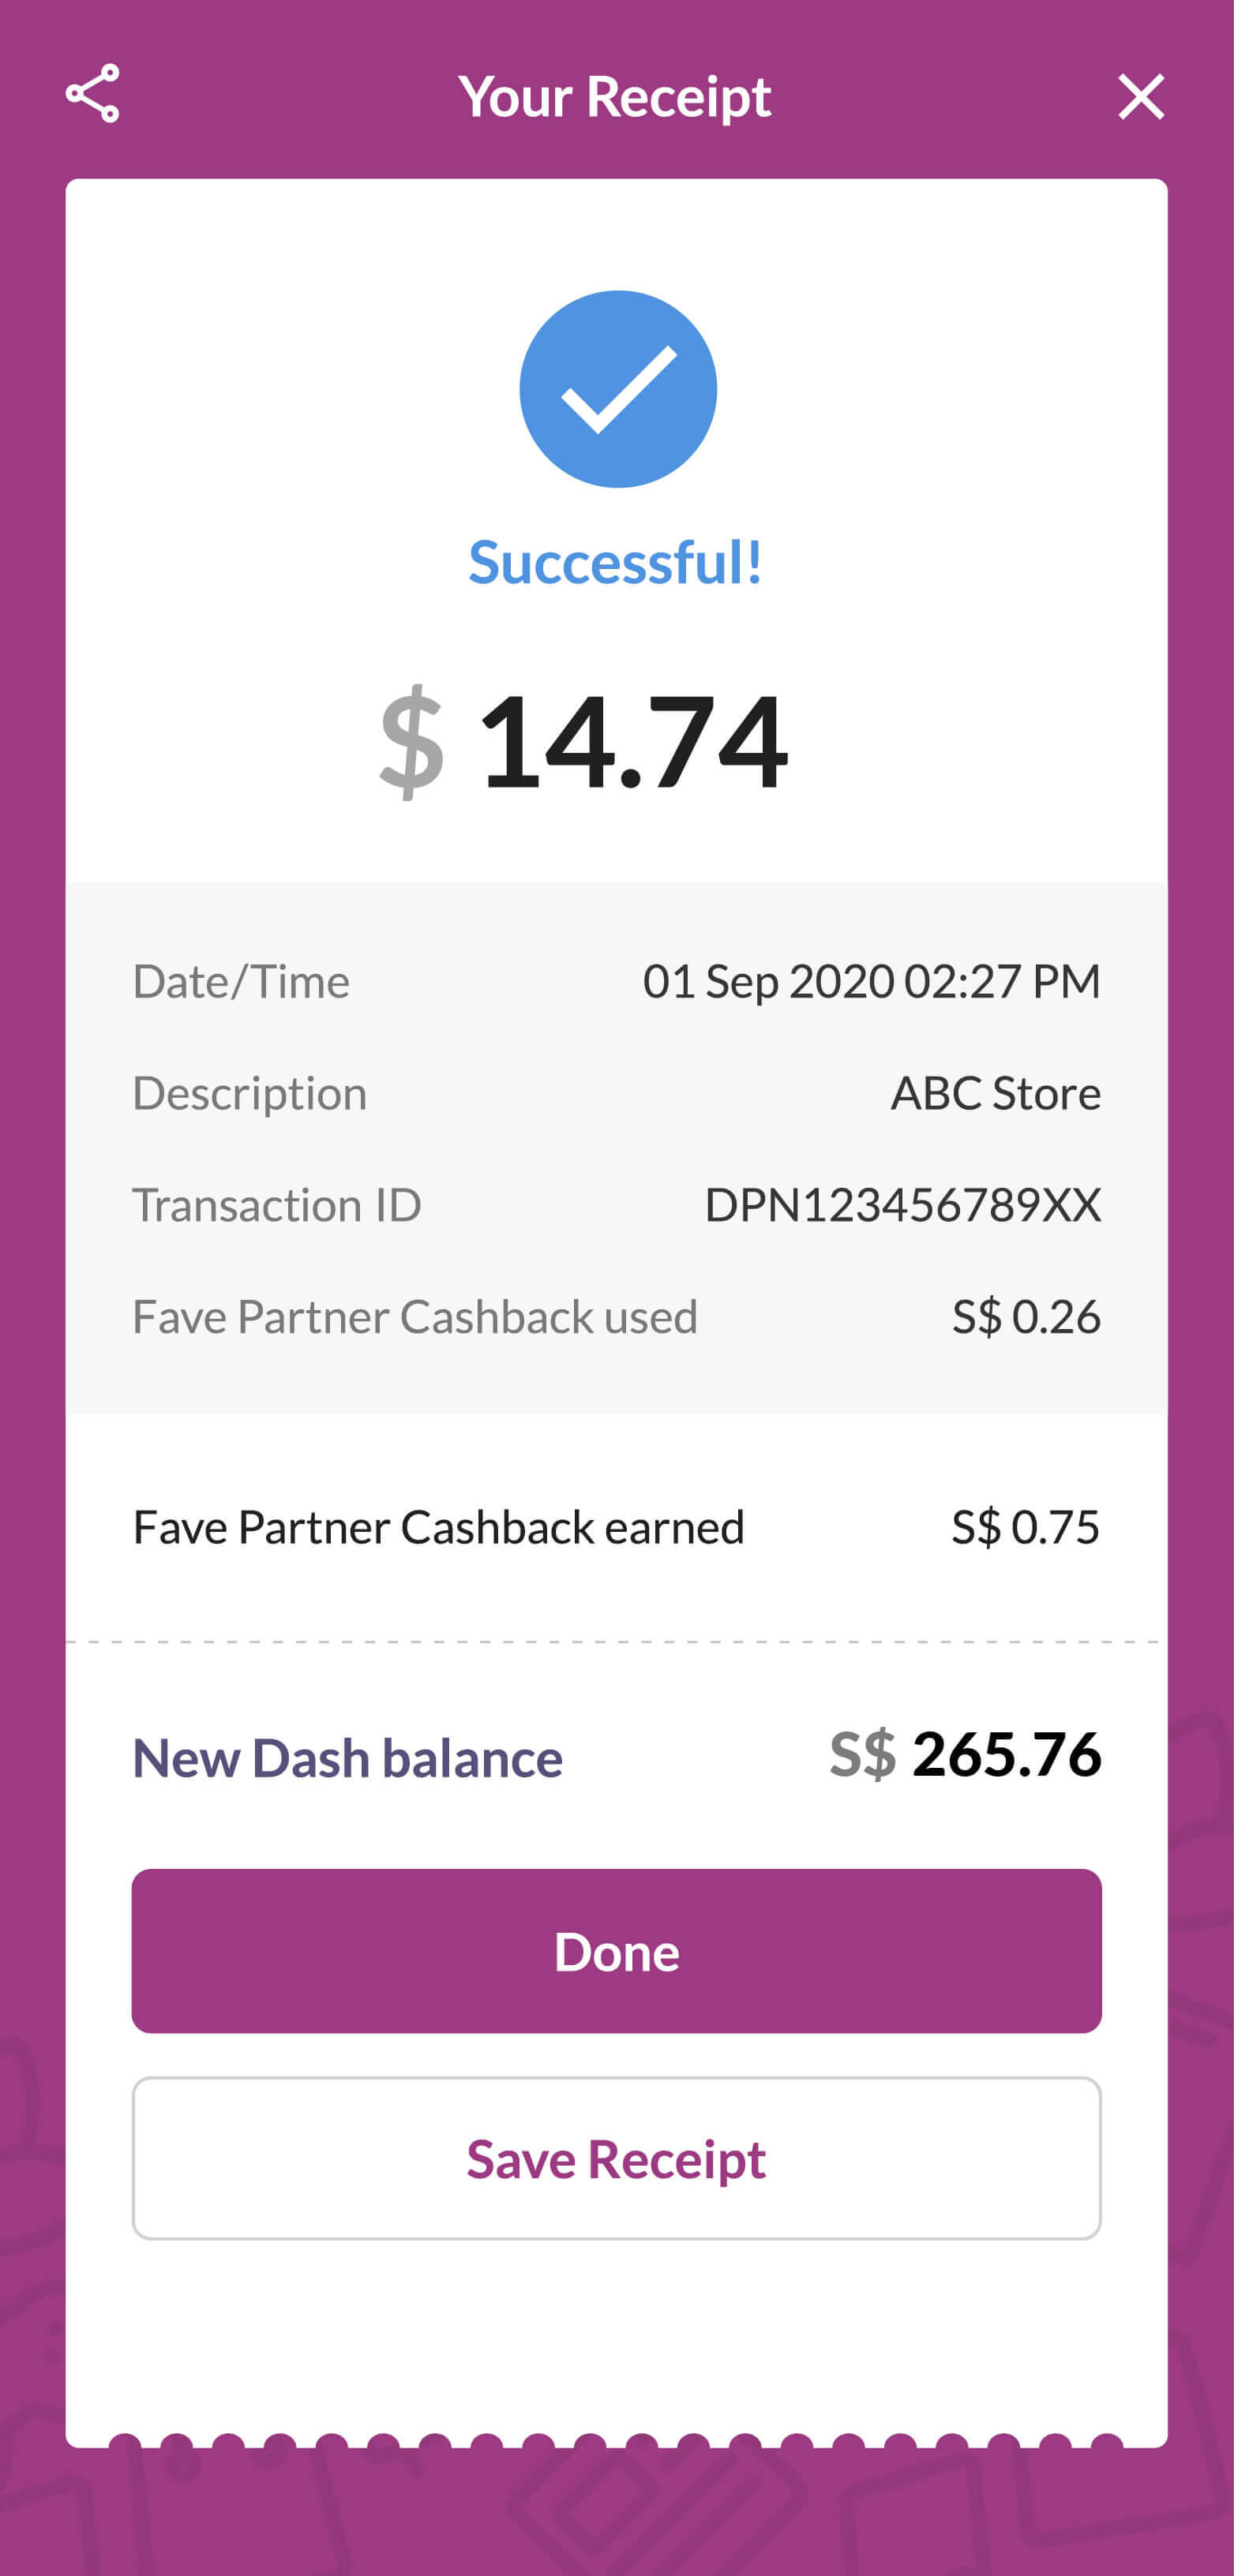Close the receipt with the X icon

coord(1141,97)
